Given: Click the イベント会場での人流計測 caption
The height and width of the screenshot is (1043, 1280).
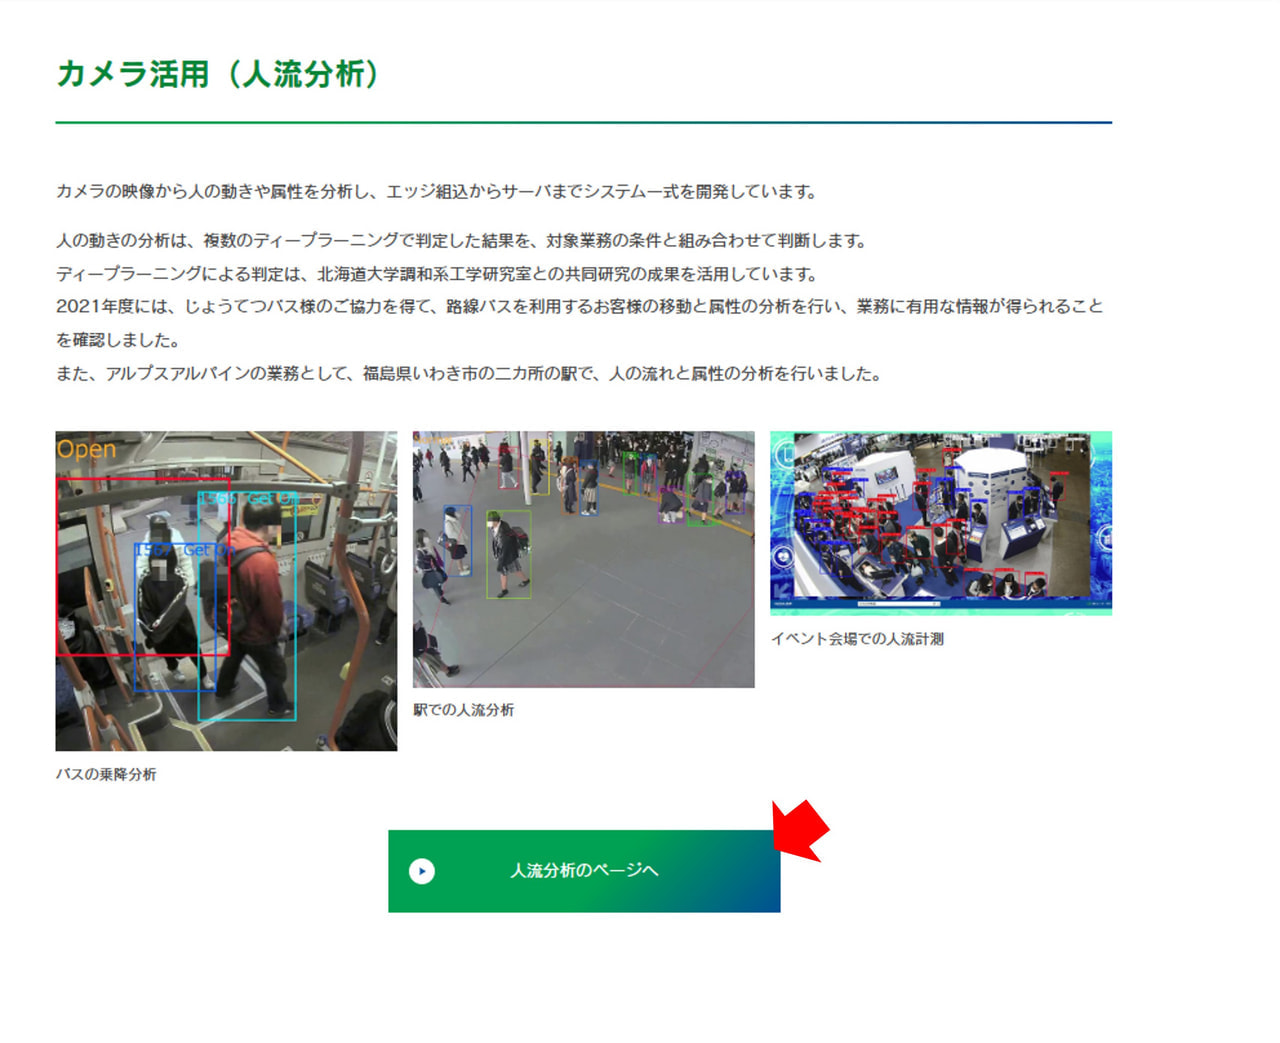Looking at the screenshot, I should click(857, 639).
